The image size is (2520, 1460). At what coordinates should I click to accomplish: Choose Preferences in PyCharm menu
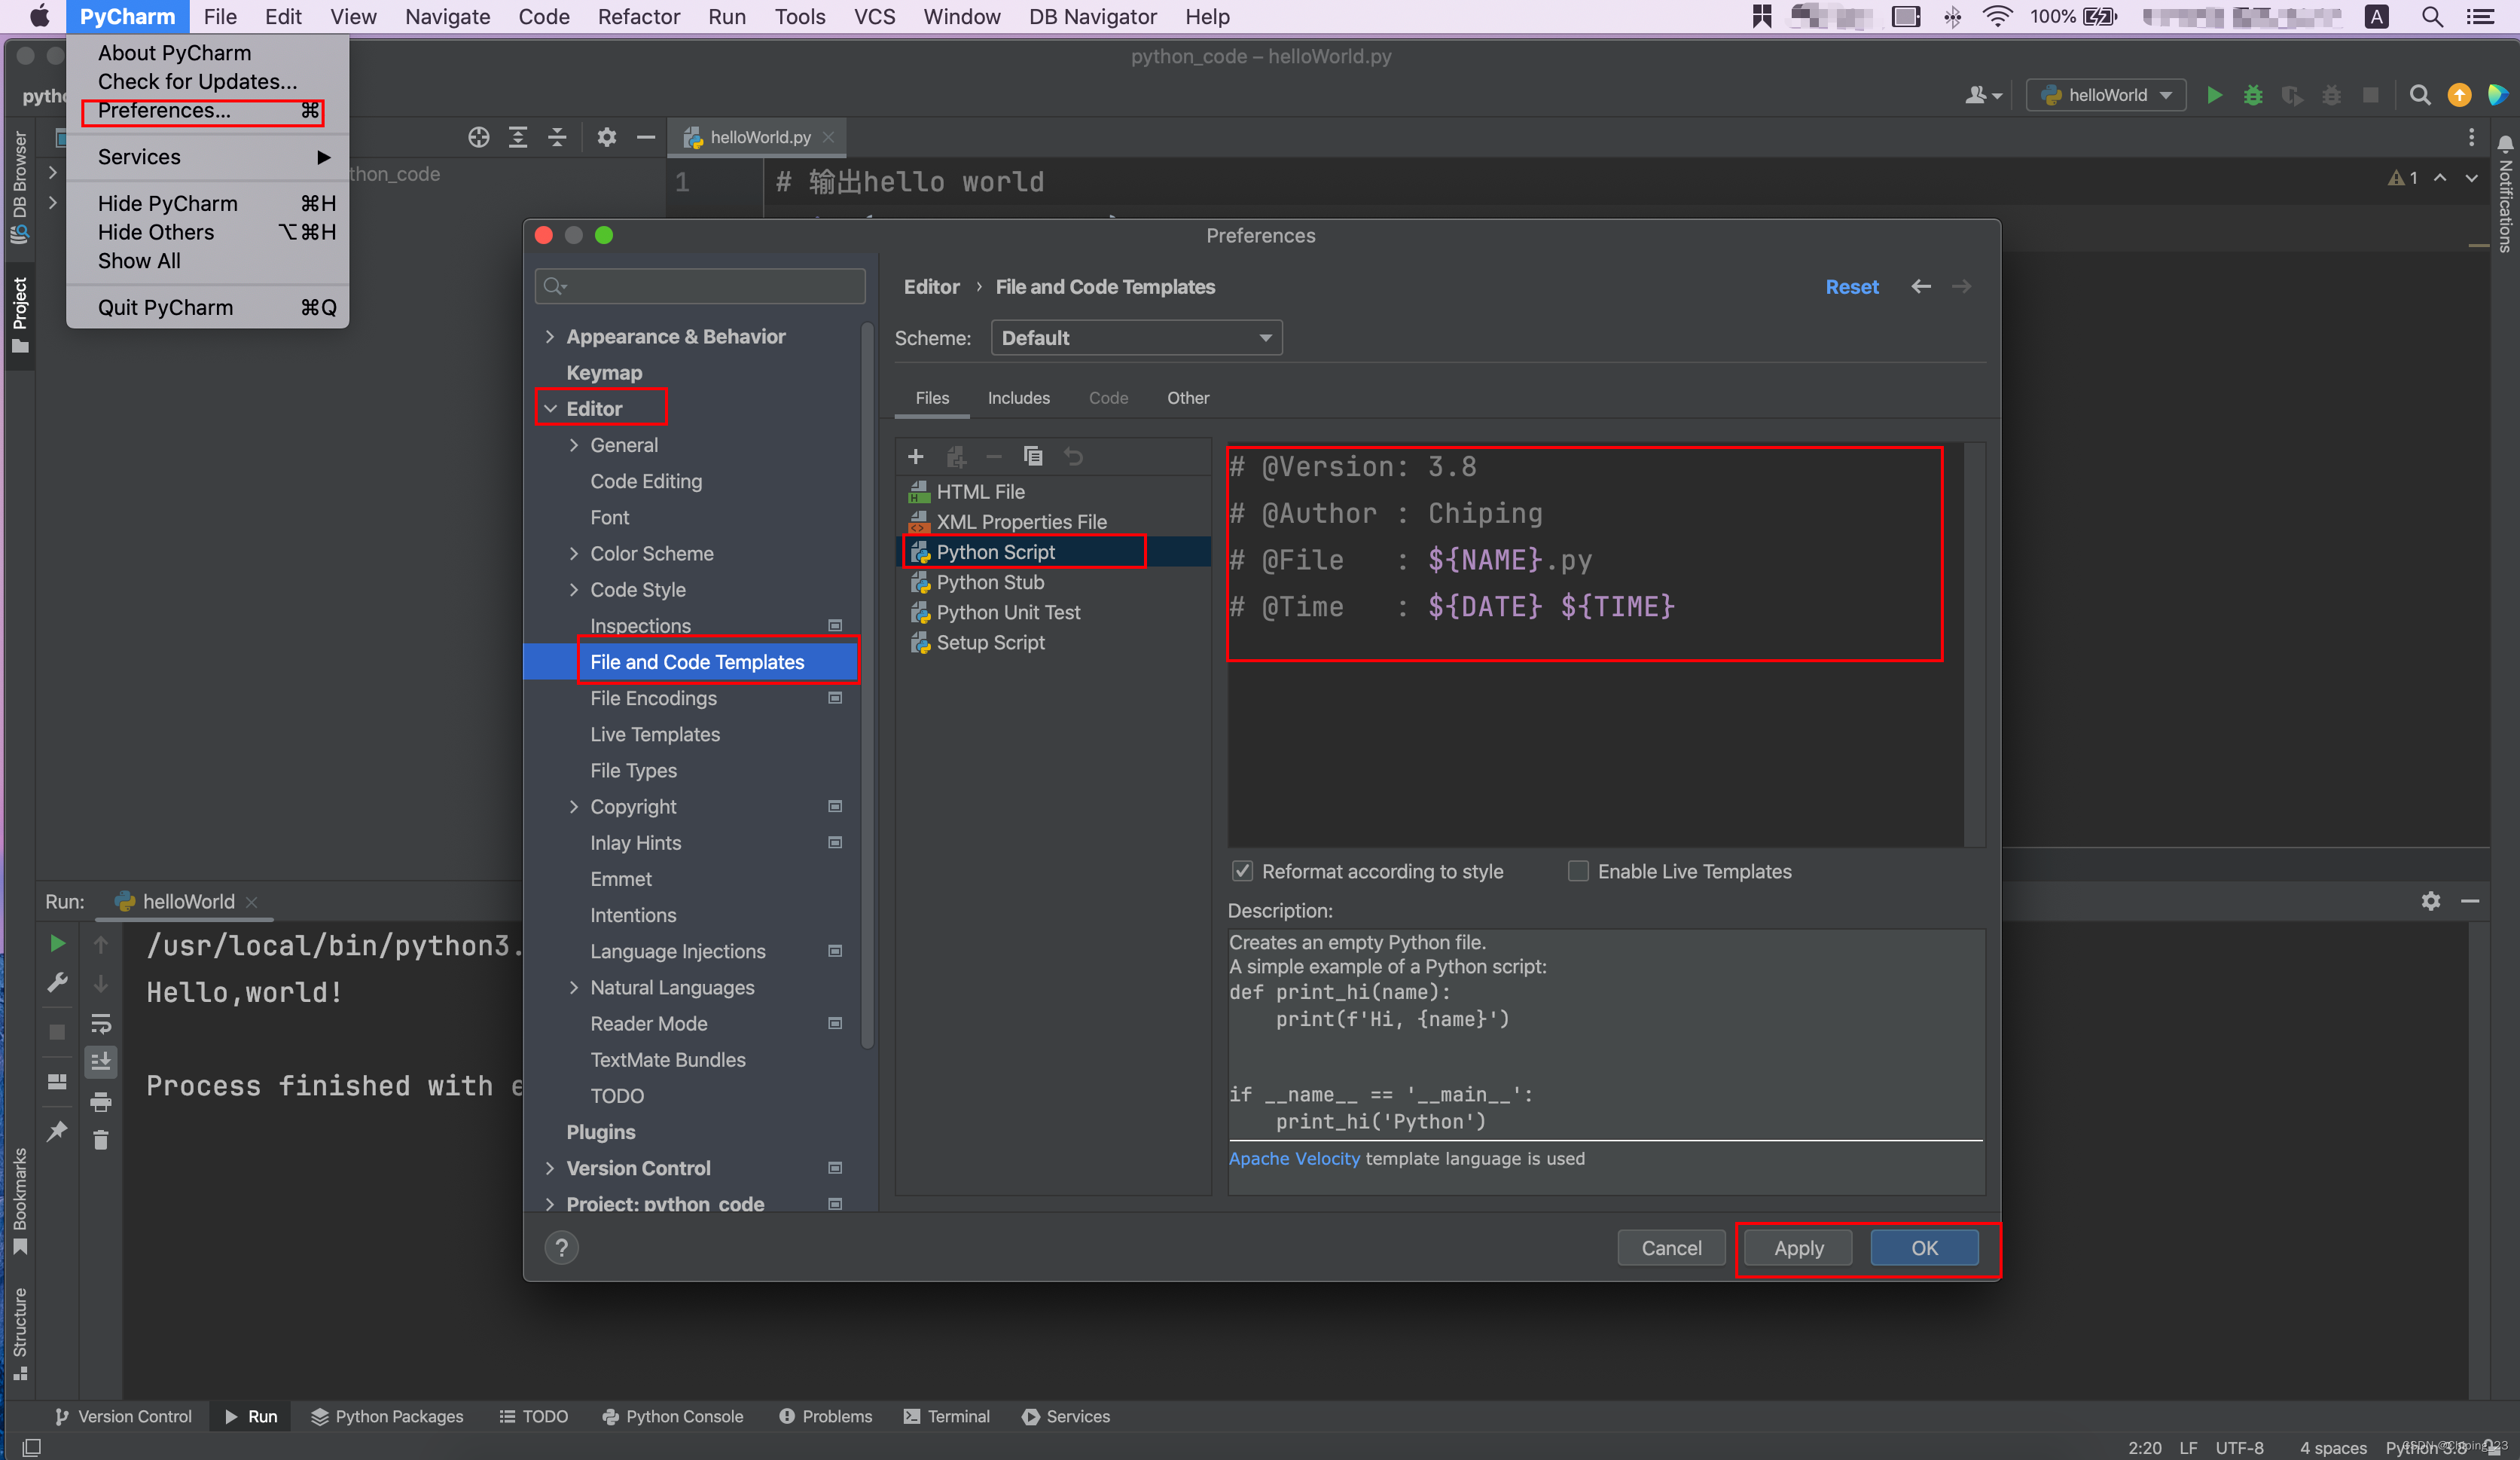[208, 110]
